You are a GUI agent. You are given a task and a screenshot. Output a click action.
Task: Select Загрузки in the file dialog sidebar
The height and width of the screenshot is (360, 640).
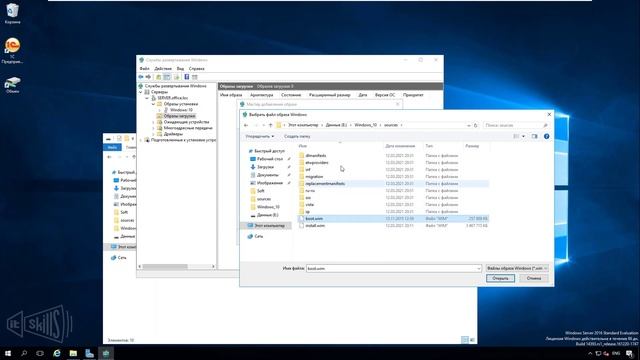click(x=265, y=167)
